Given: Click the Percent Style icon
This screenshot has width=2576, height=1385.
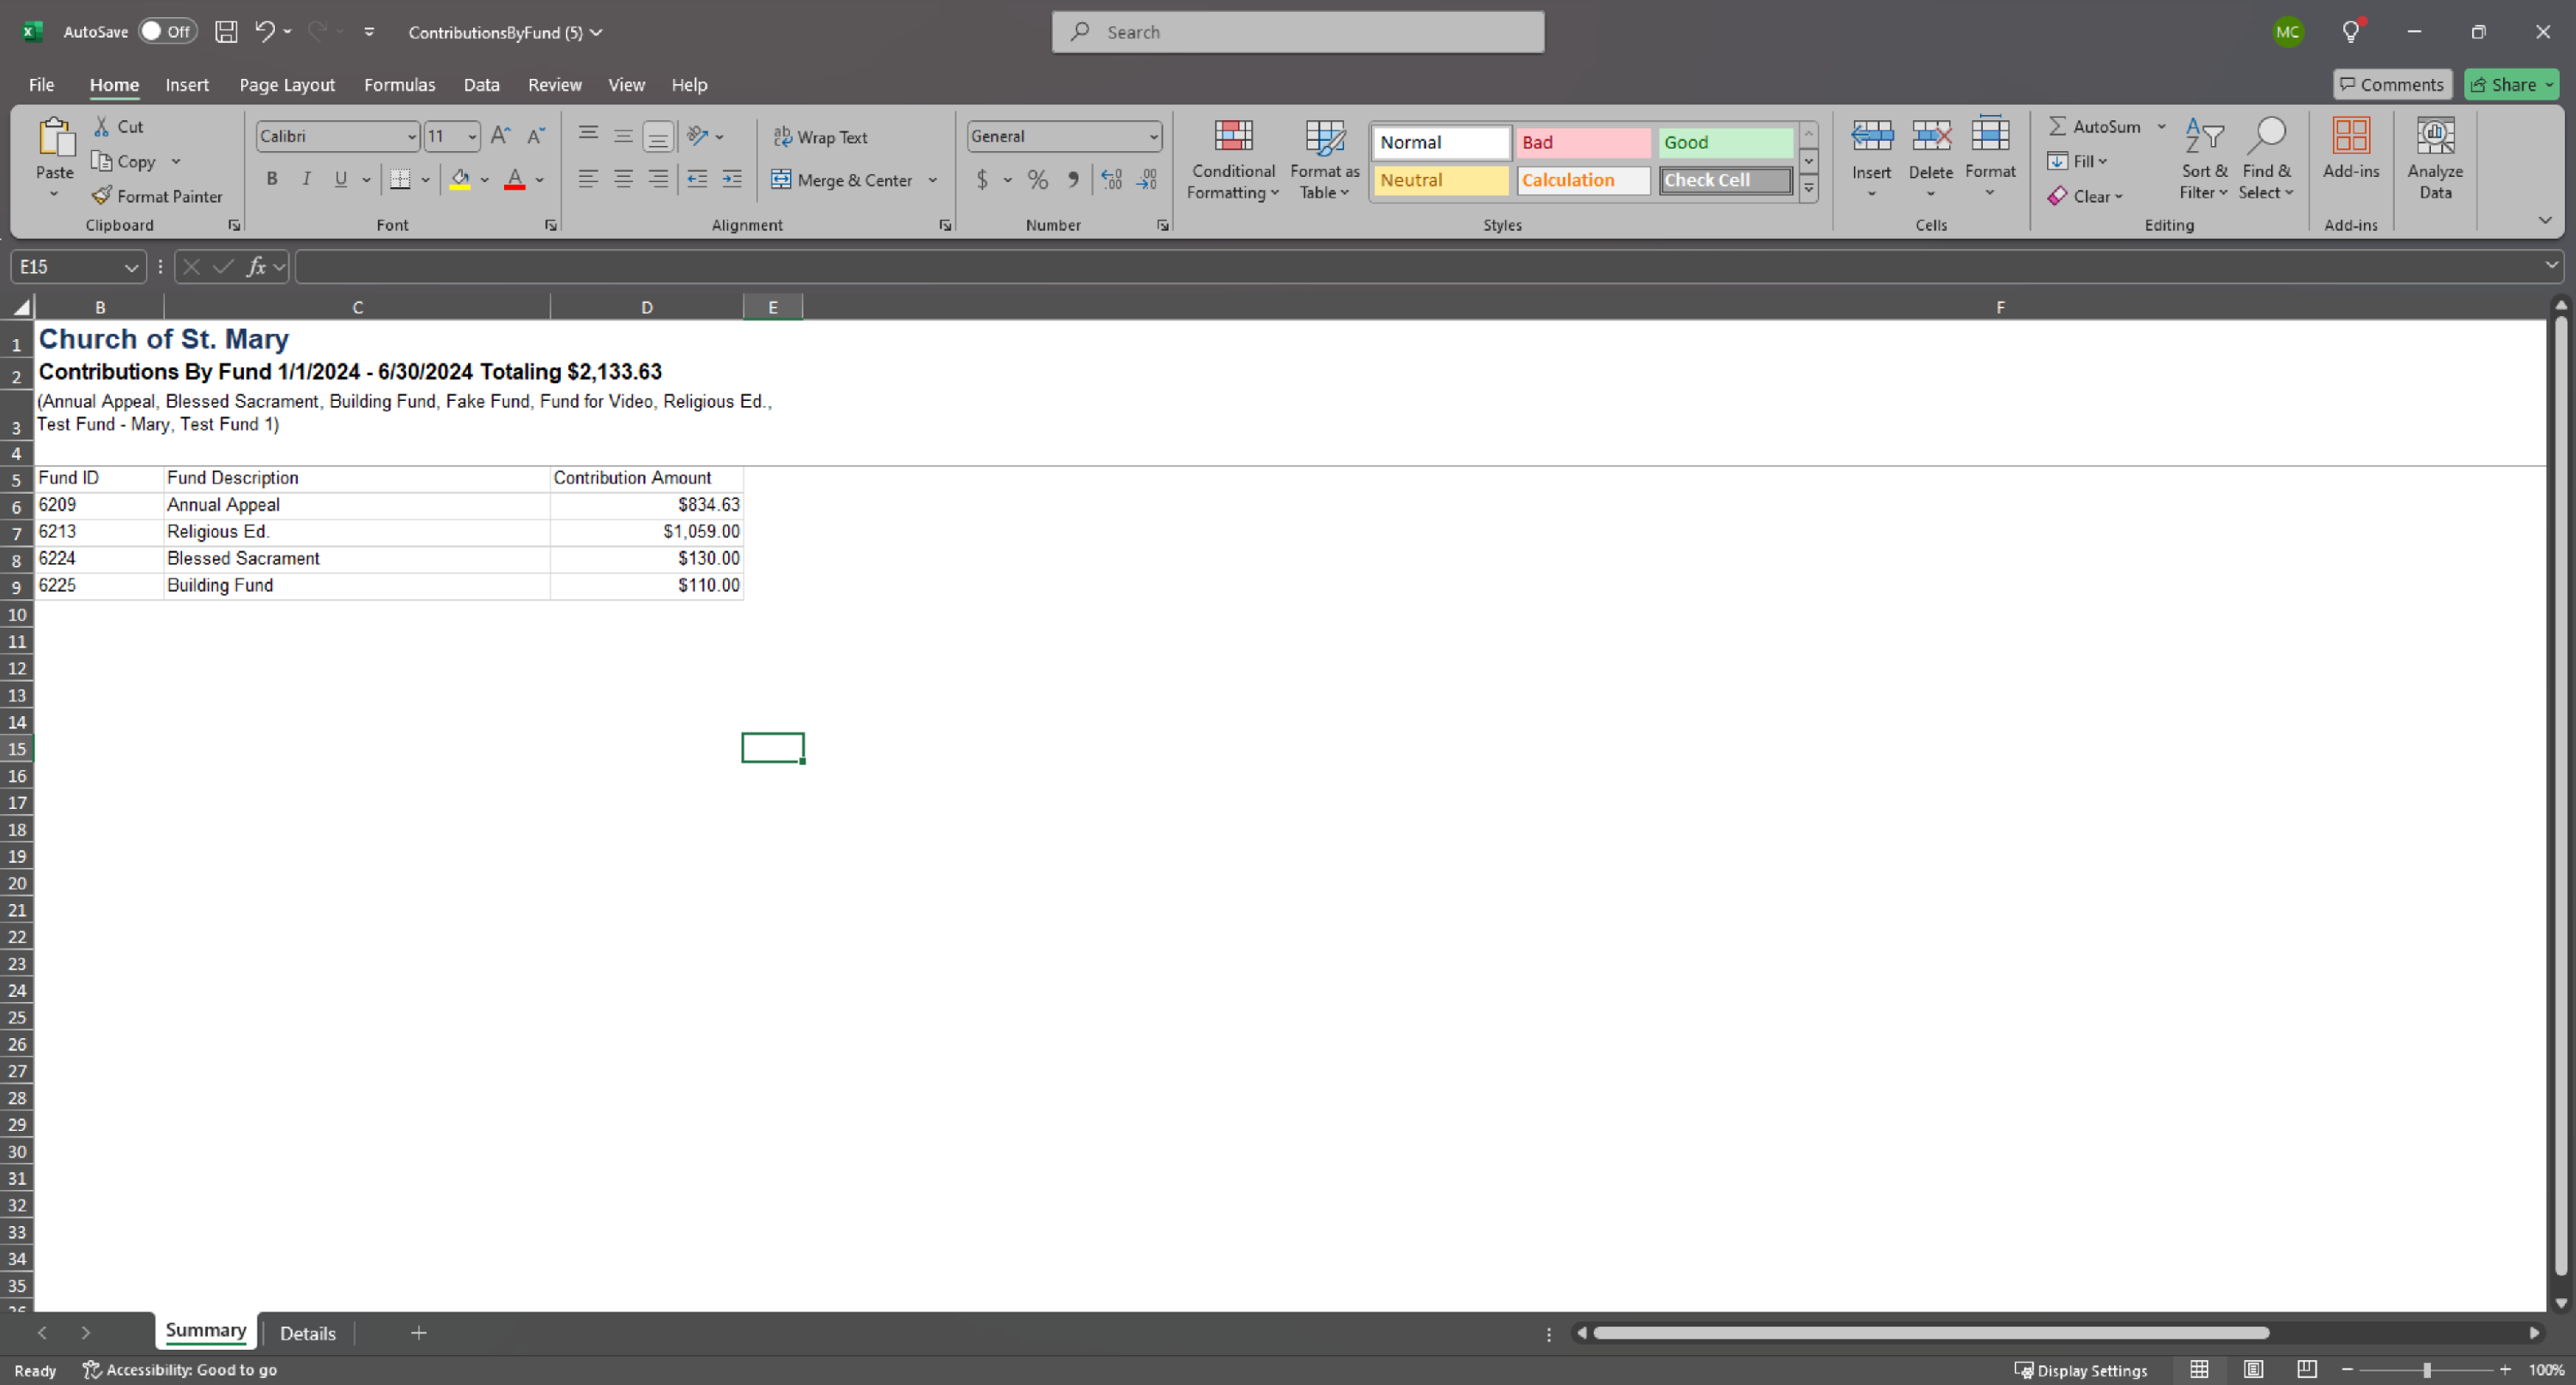Looking at the screenshot, I should click(1038, 179).
